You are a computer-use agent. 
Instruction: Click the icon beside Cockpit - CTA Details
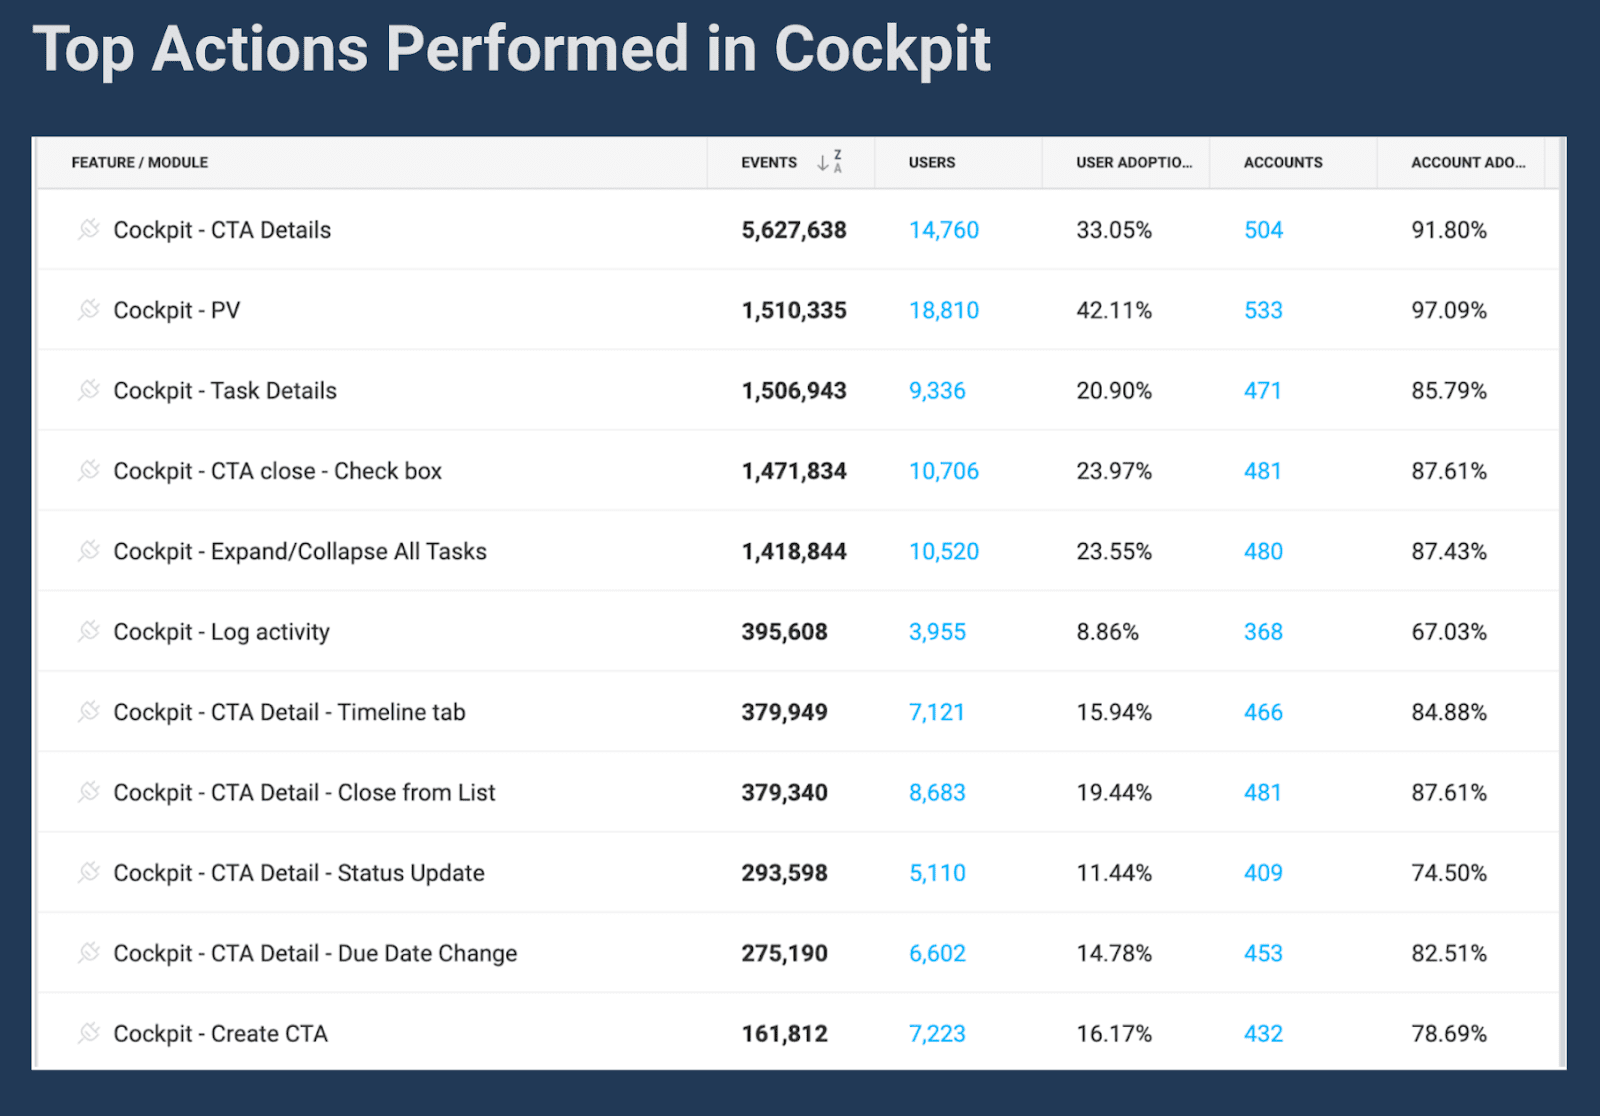click(x=89, y=229)
